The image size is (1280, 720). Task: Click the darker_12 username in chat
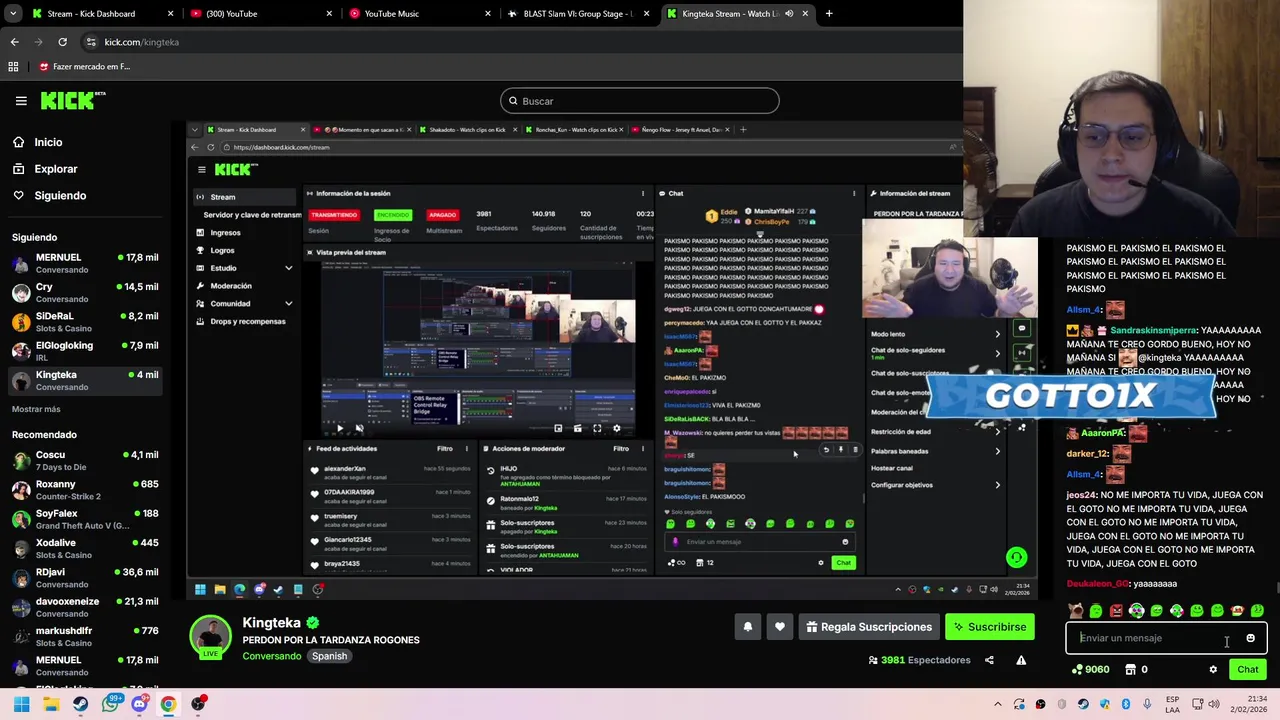[1087, 453]
